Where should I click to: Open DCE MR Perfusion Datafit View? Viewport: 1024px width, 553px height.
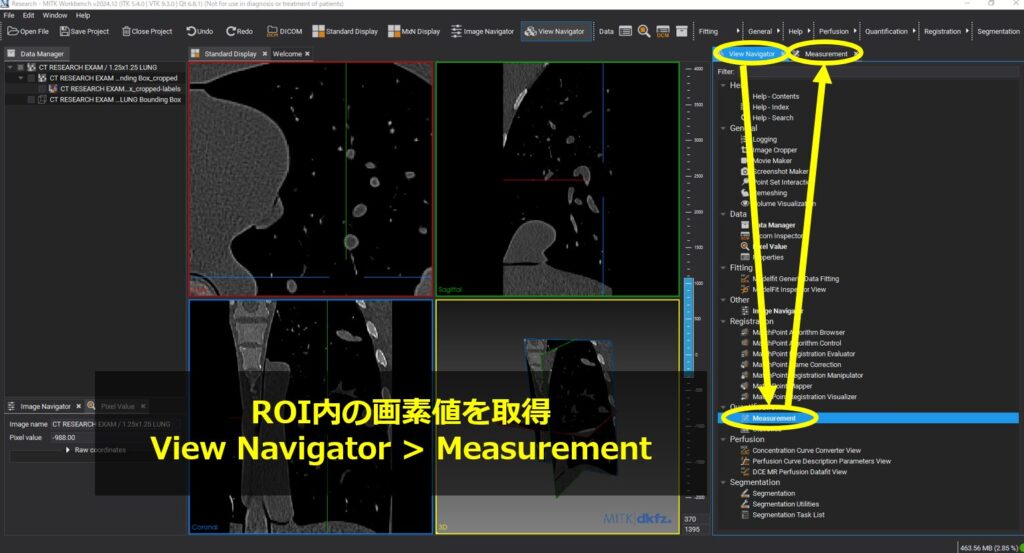799,471
